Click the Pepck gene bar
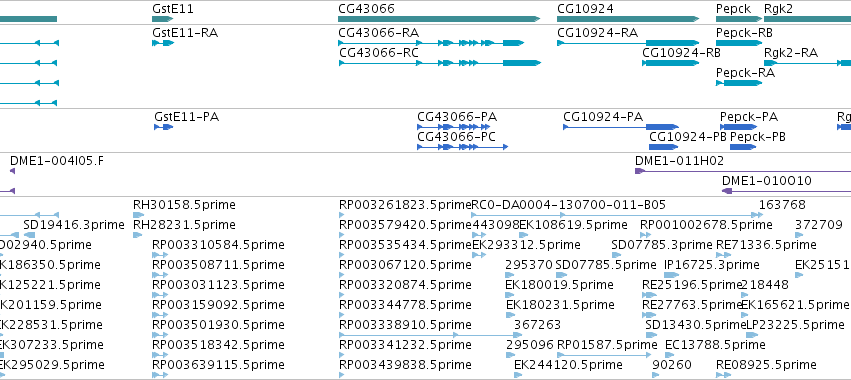851x380 pixels. (x=739, y=19)
